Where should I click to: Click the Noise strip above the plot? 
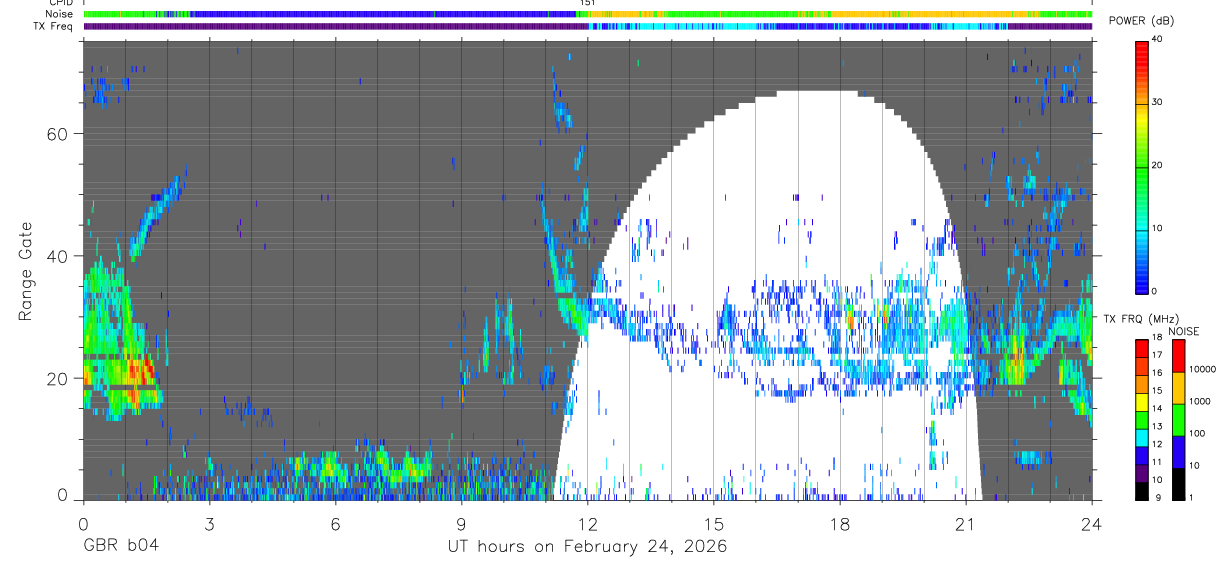[x=587, y=15]
